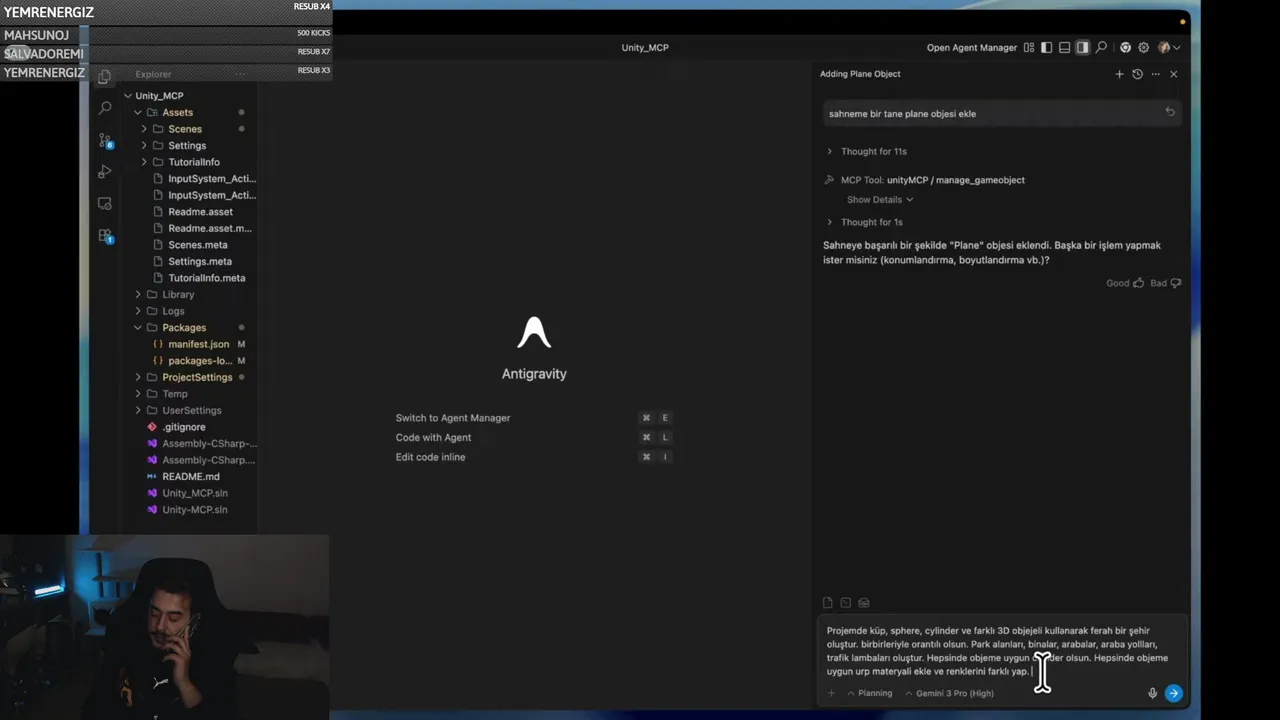
Task: Click the toolbox icon above the prompt box
Action: coord(864,603)
